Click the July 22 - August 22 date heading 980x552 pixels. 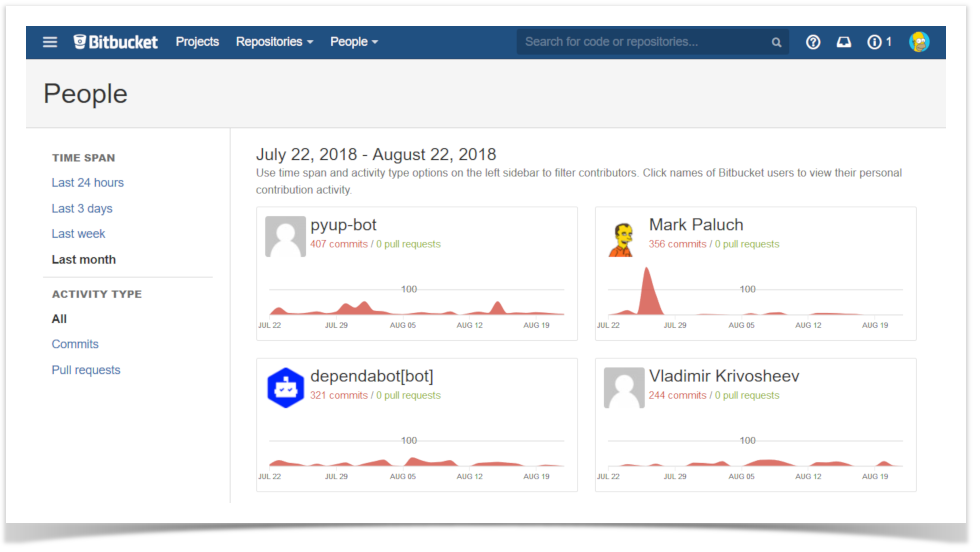[x=376, y=154]
